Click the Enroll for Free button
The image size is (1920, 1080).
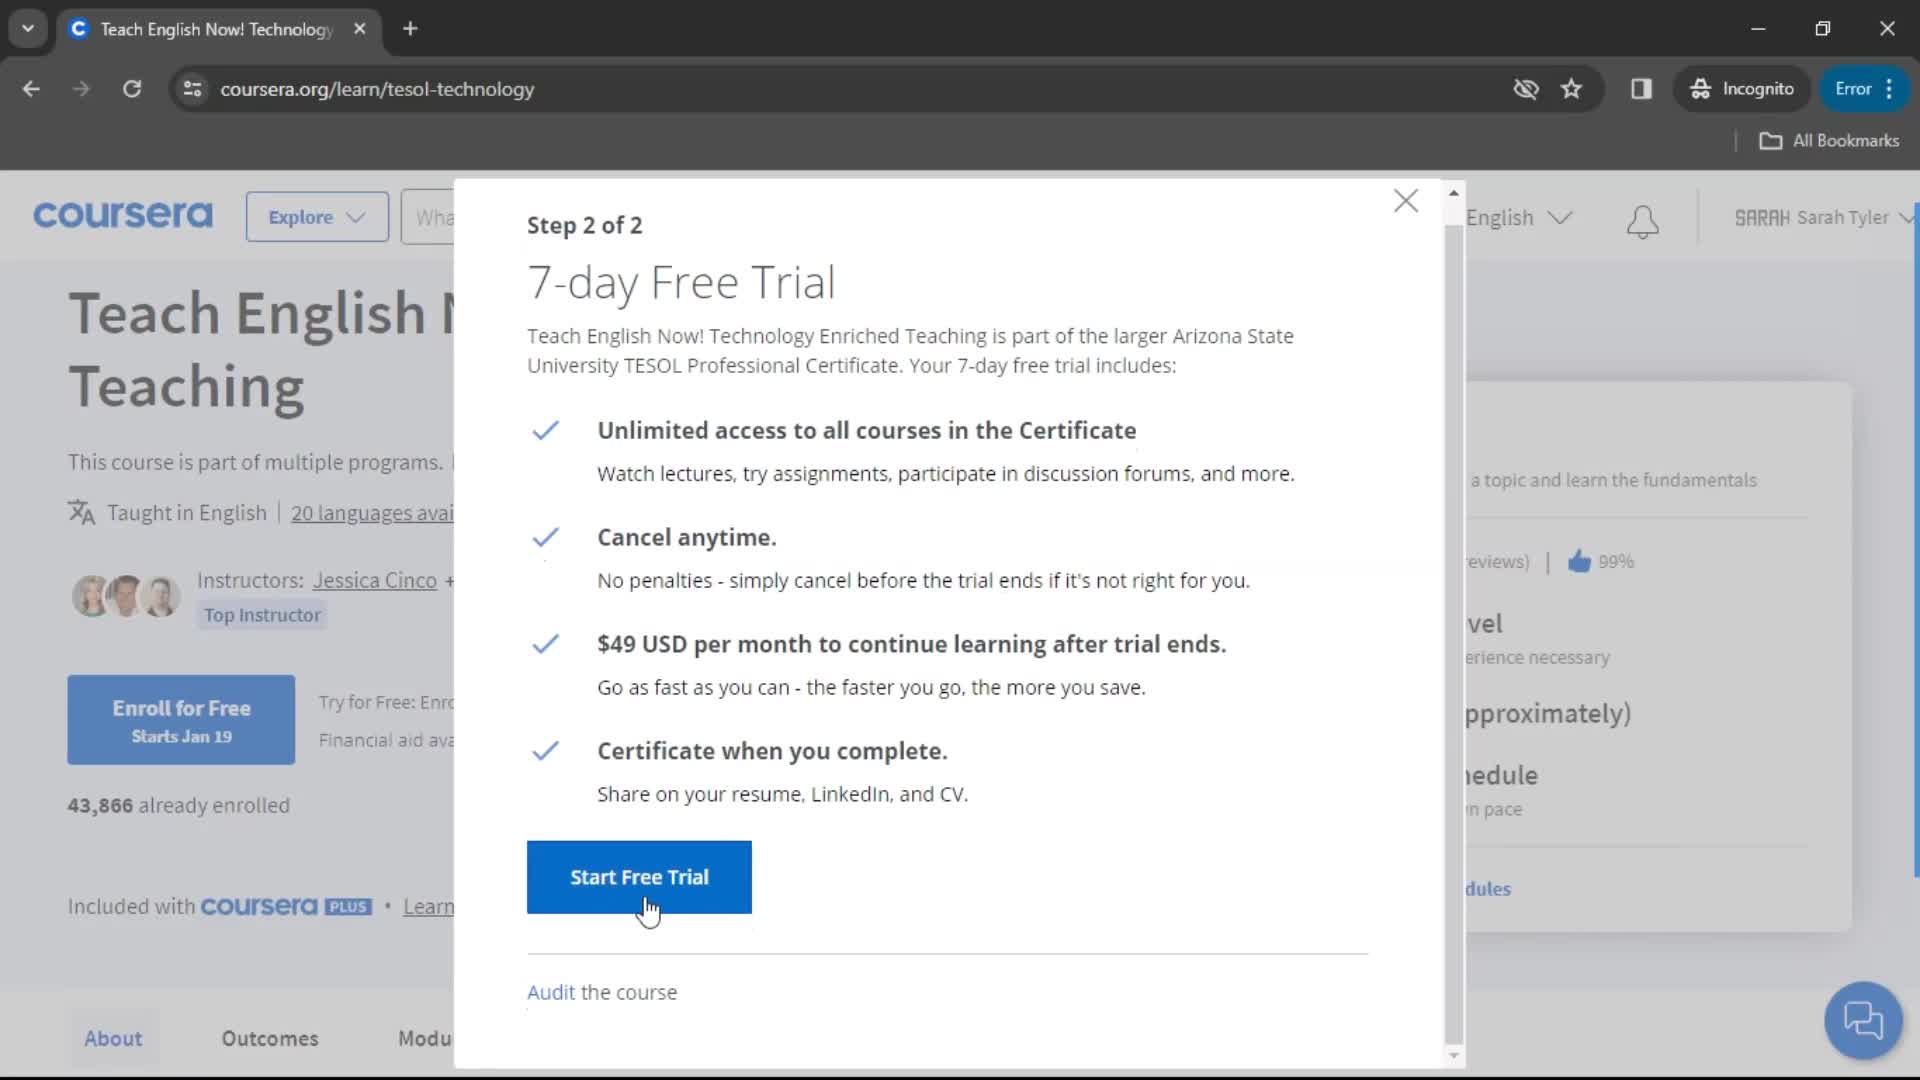coord(181,720)
